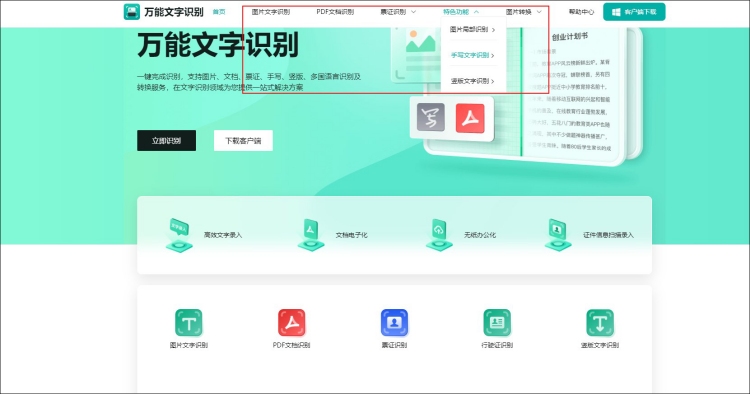
Task: Click the Windows logo on download button
Action: click(x=616, y=12)
